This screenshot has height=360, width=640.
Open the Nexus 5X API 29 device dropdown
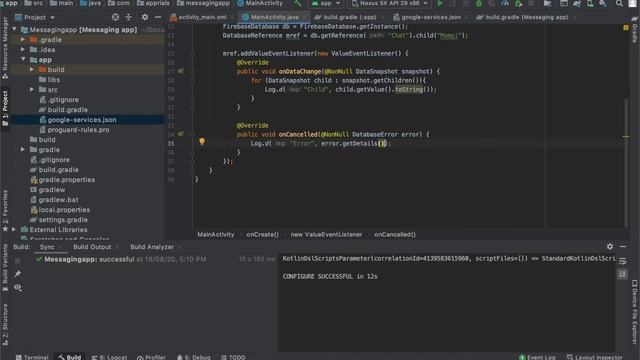[389, 4]
